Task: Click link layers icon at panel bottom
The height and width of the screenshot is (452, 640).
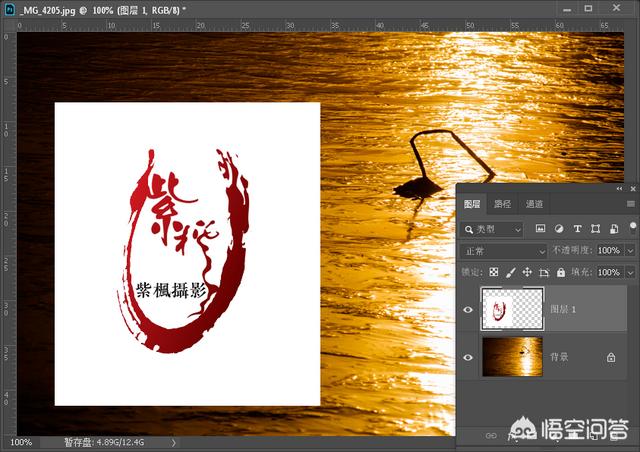Action: point(490,436)
